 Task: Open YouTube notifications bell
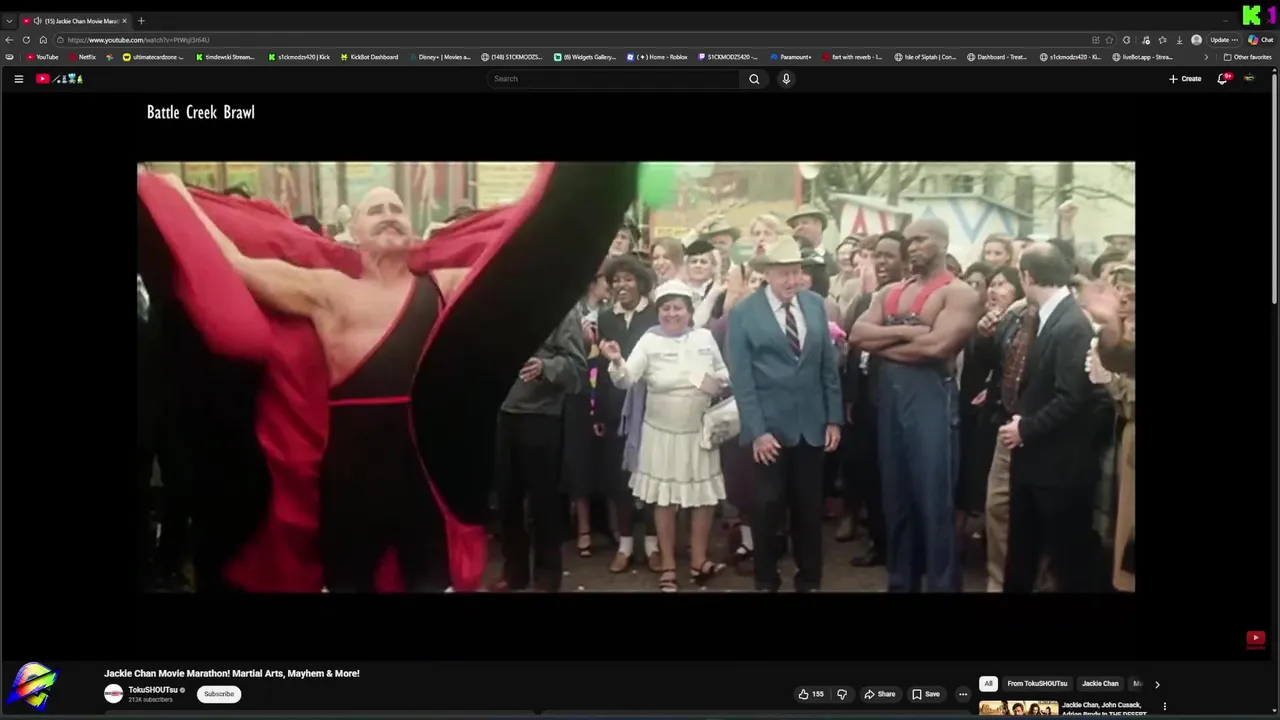(1222, 79)
